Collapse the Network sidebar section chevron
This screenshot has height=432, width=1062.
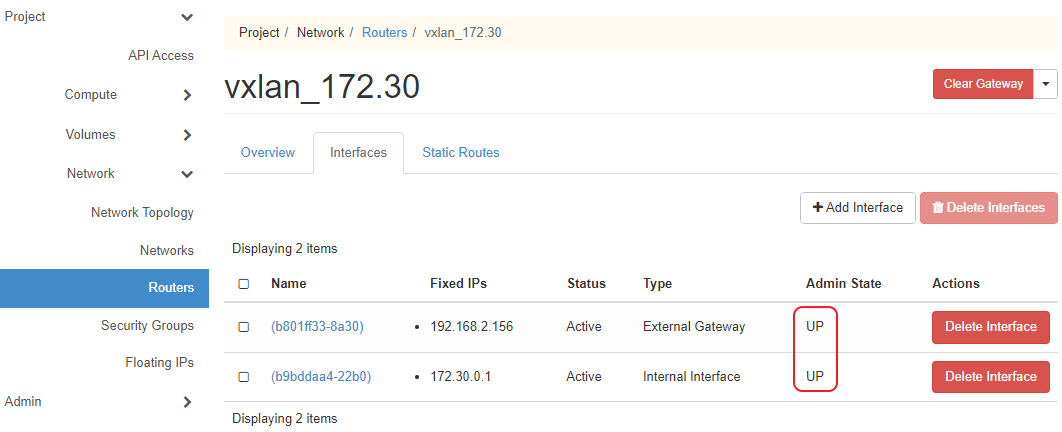click(x=187, y=174)
